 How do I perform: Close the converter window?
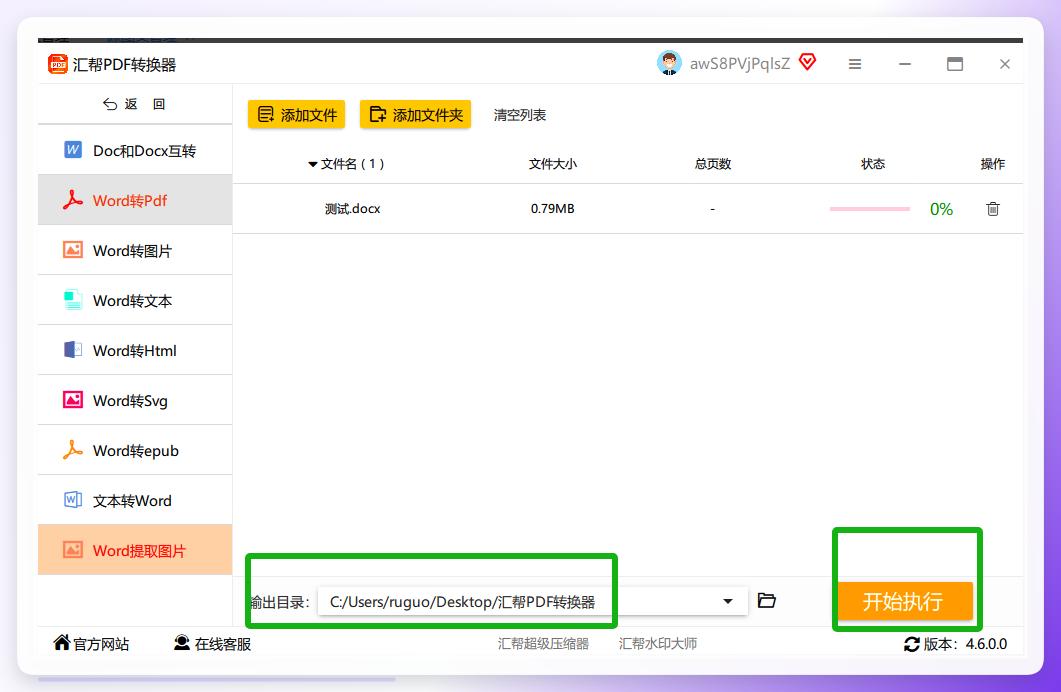pos(1005,64)
